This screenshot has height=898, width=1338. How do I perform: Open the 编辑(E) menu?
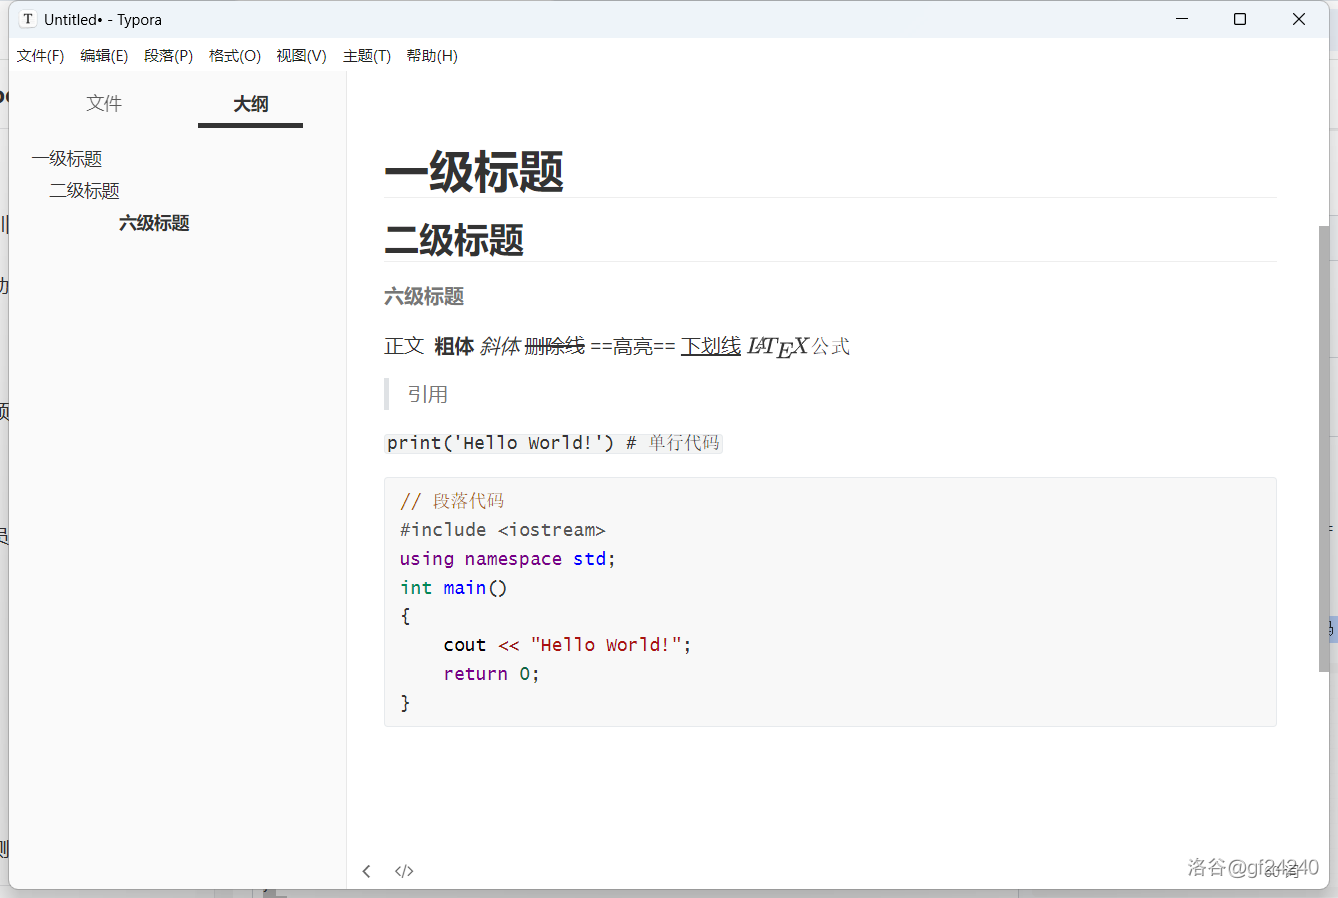[x=104, y=56]
